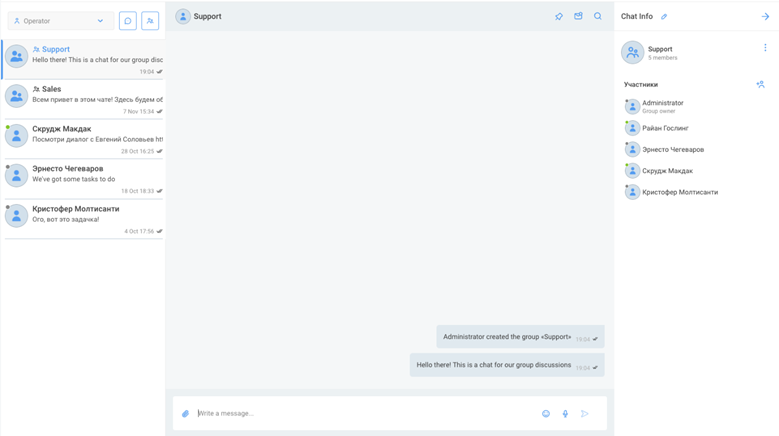This screenshot has height=436, width=779.
Task: Open the Sales group chat
Action: point(83,99)
